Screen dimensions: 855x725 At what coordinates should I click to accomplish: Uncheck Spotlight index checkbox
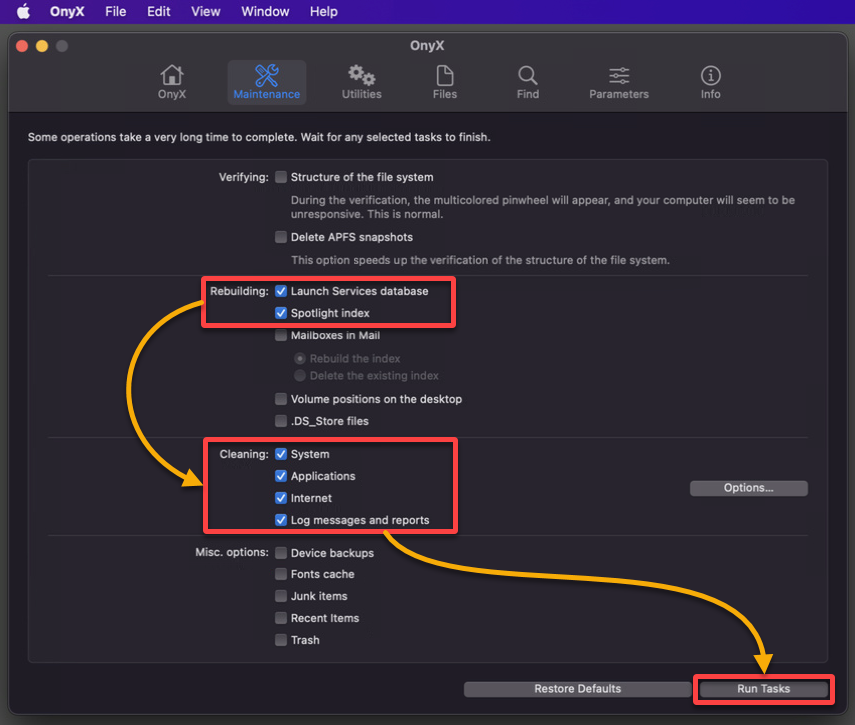click(x=281, y=313)
